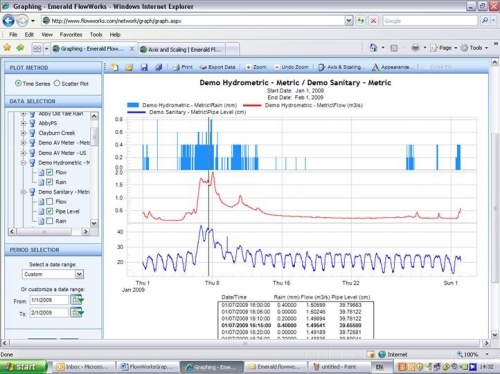This screenshot has height=374, width=500.
Task: Open the Custom date range dropdown
Action: pos(79,274)
